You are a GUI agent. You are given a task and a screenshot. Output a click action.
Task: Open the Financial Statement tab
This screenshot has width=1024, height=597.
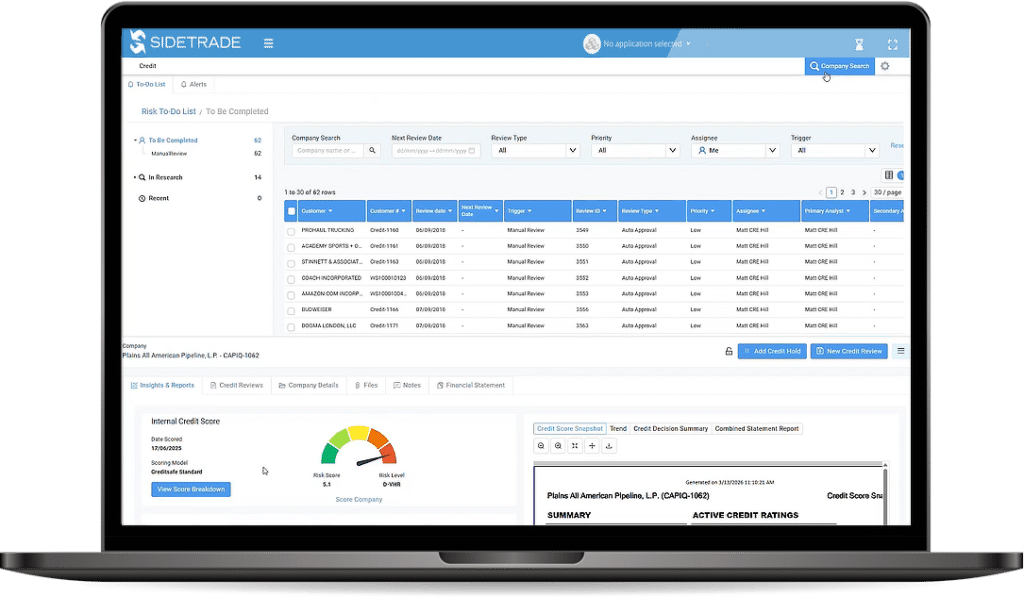pos(470,385)
